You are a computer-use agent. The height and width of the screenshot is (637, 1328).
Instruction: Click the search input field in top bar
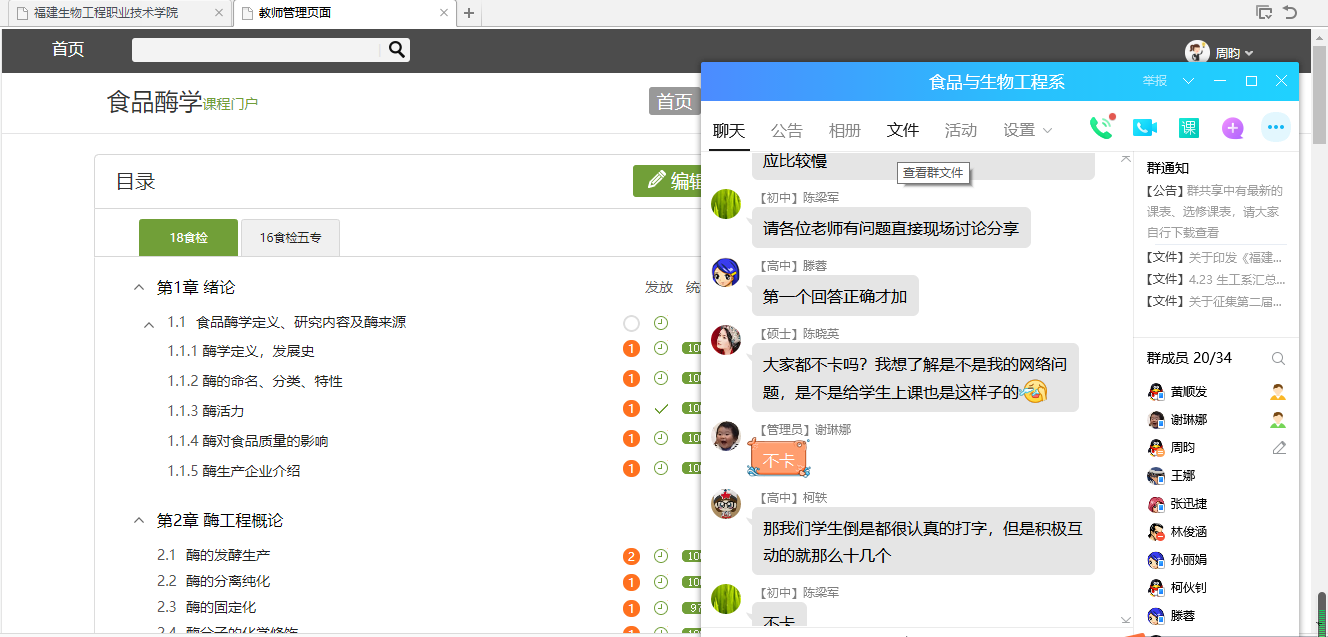[x=258, y=50]
